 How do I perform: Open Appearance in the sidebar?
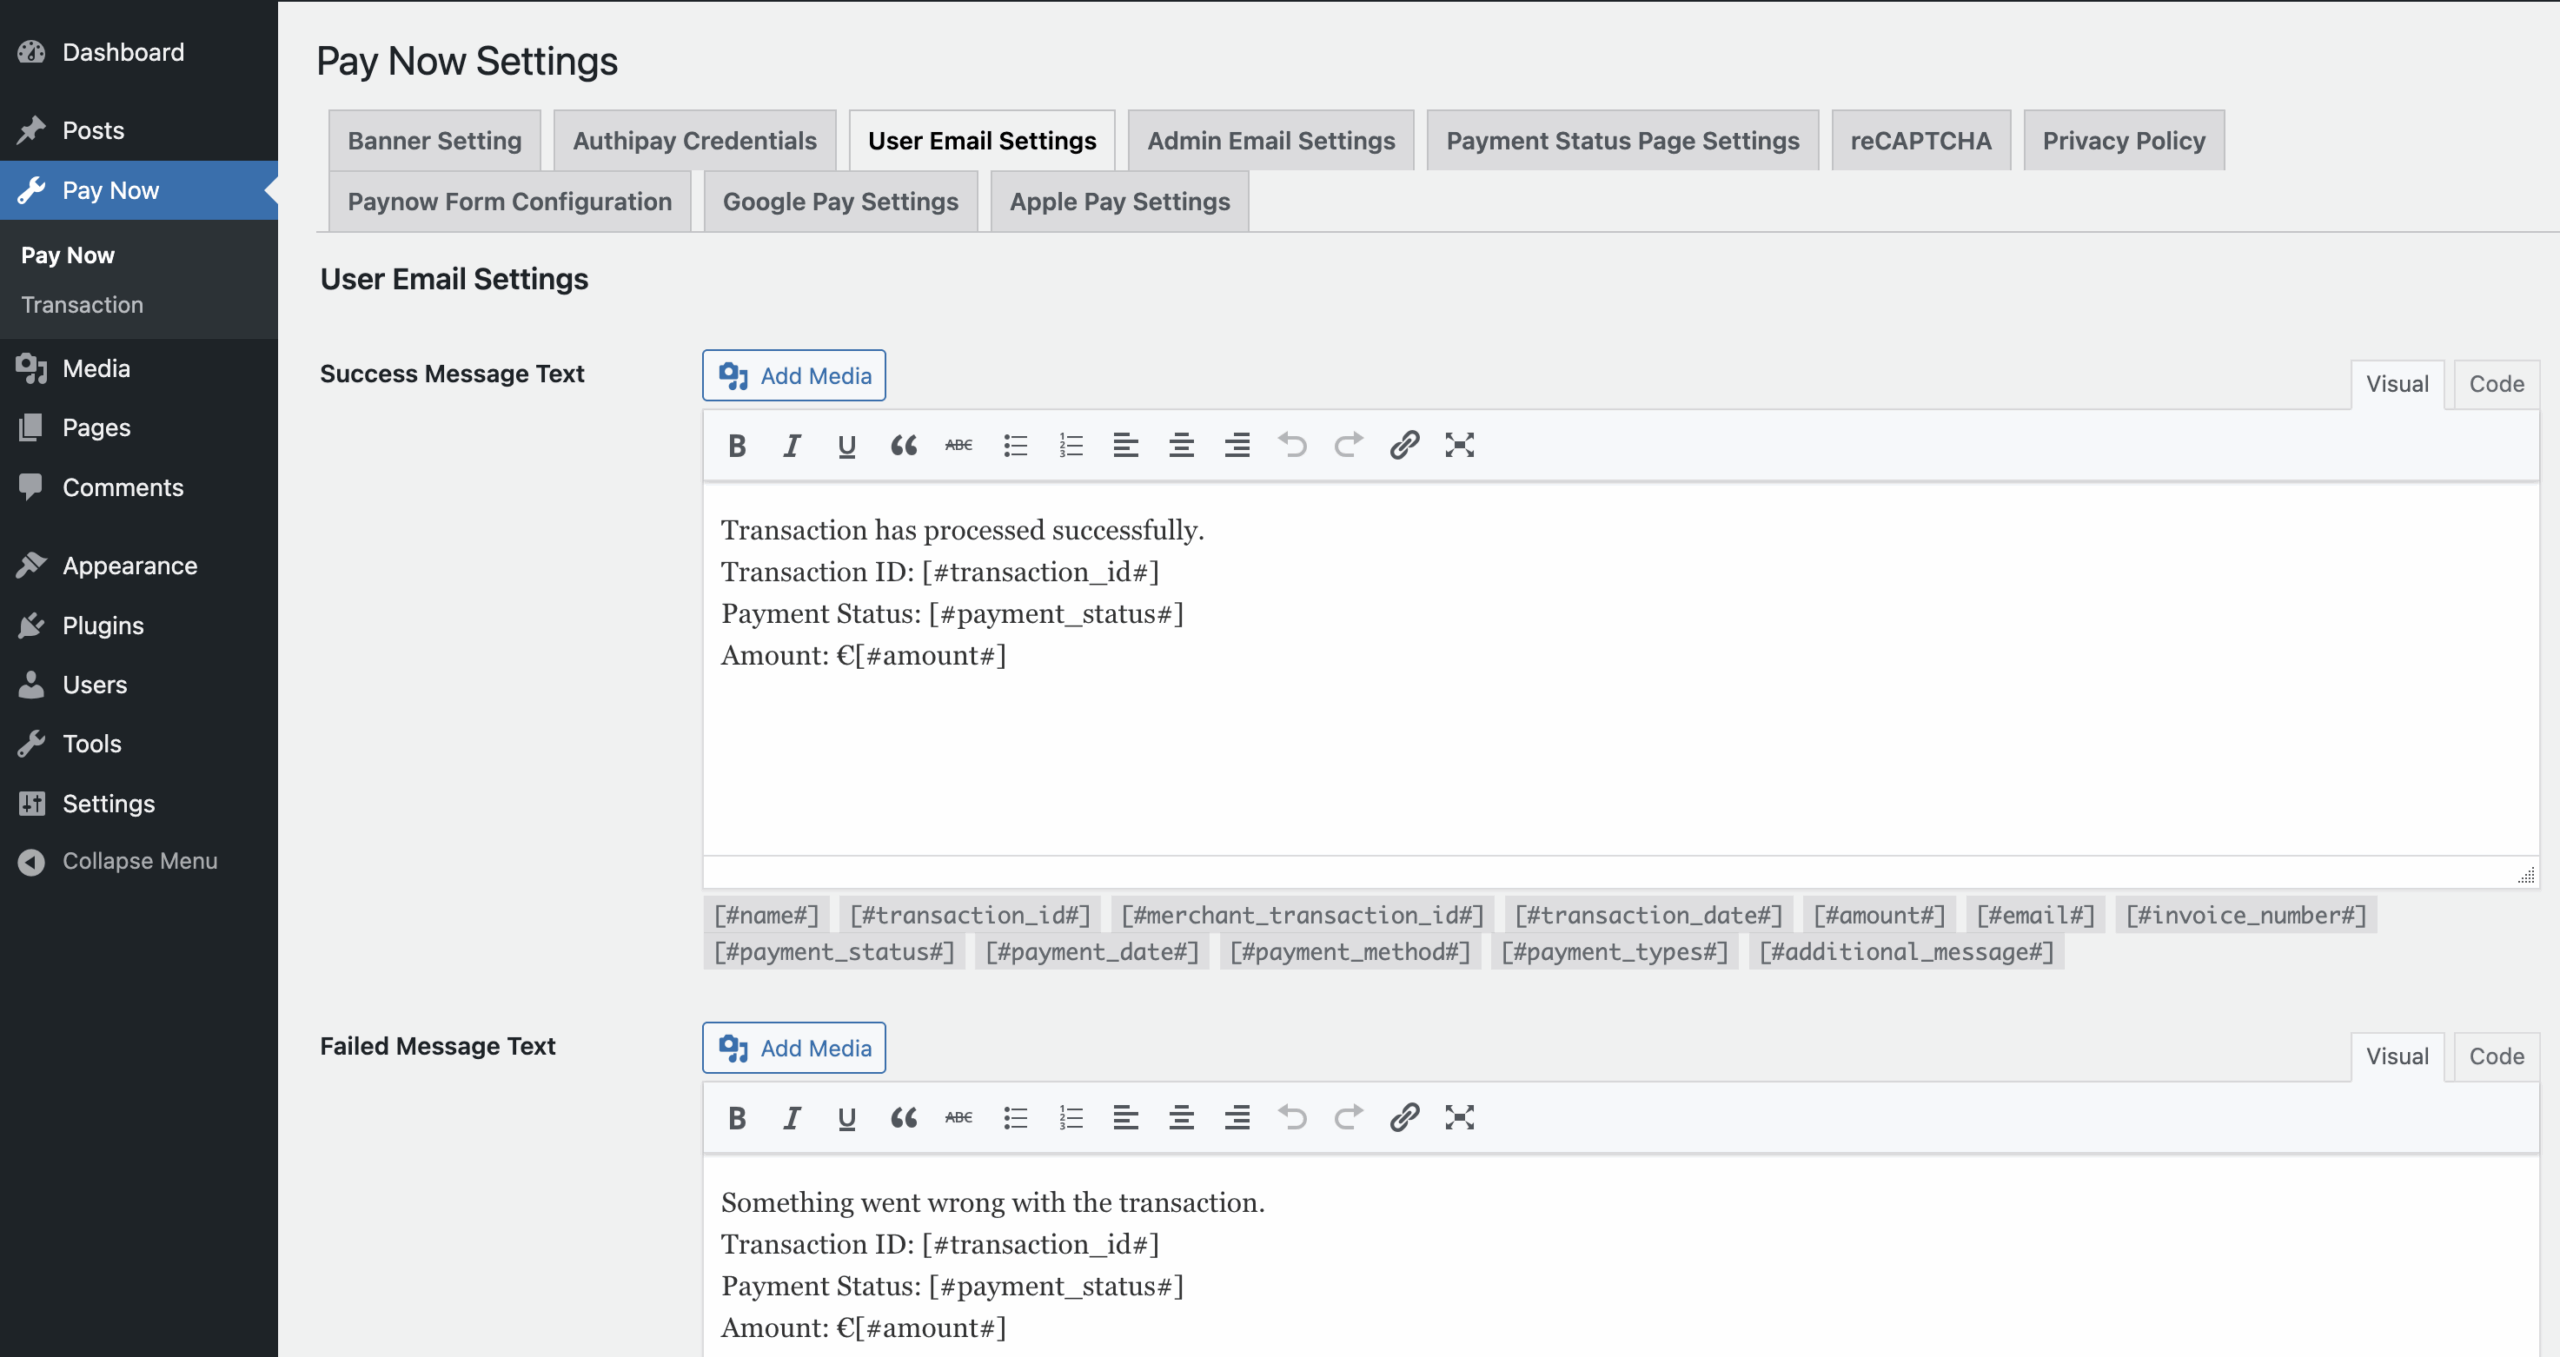coord(139,566)
